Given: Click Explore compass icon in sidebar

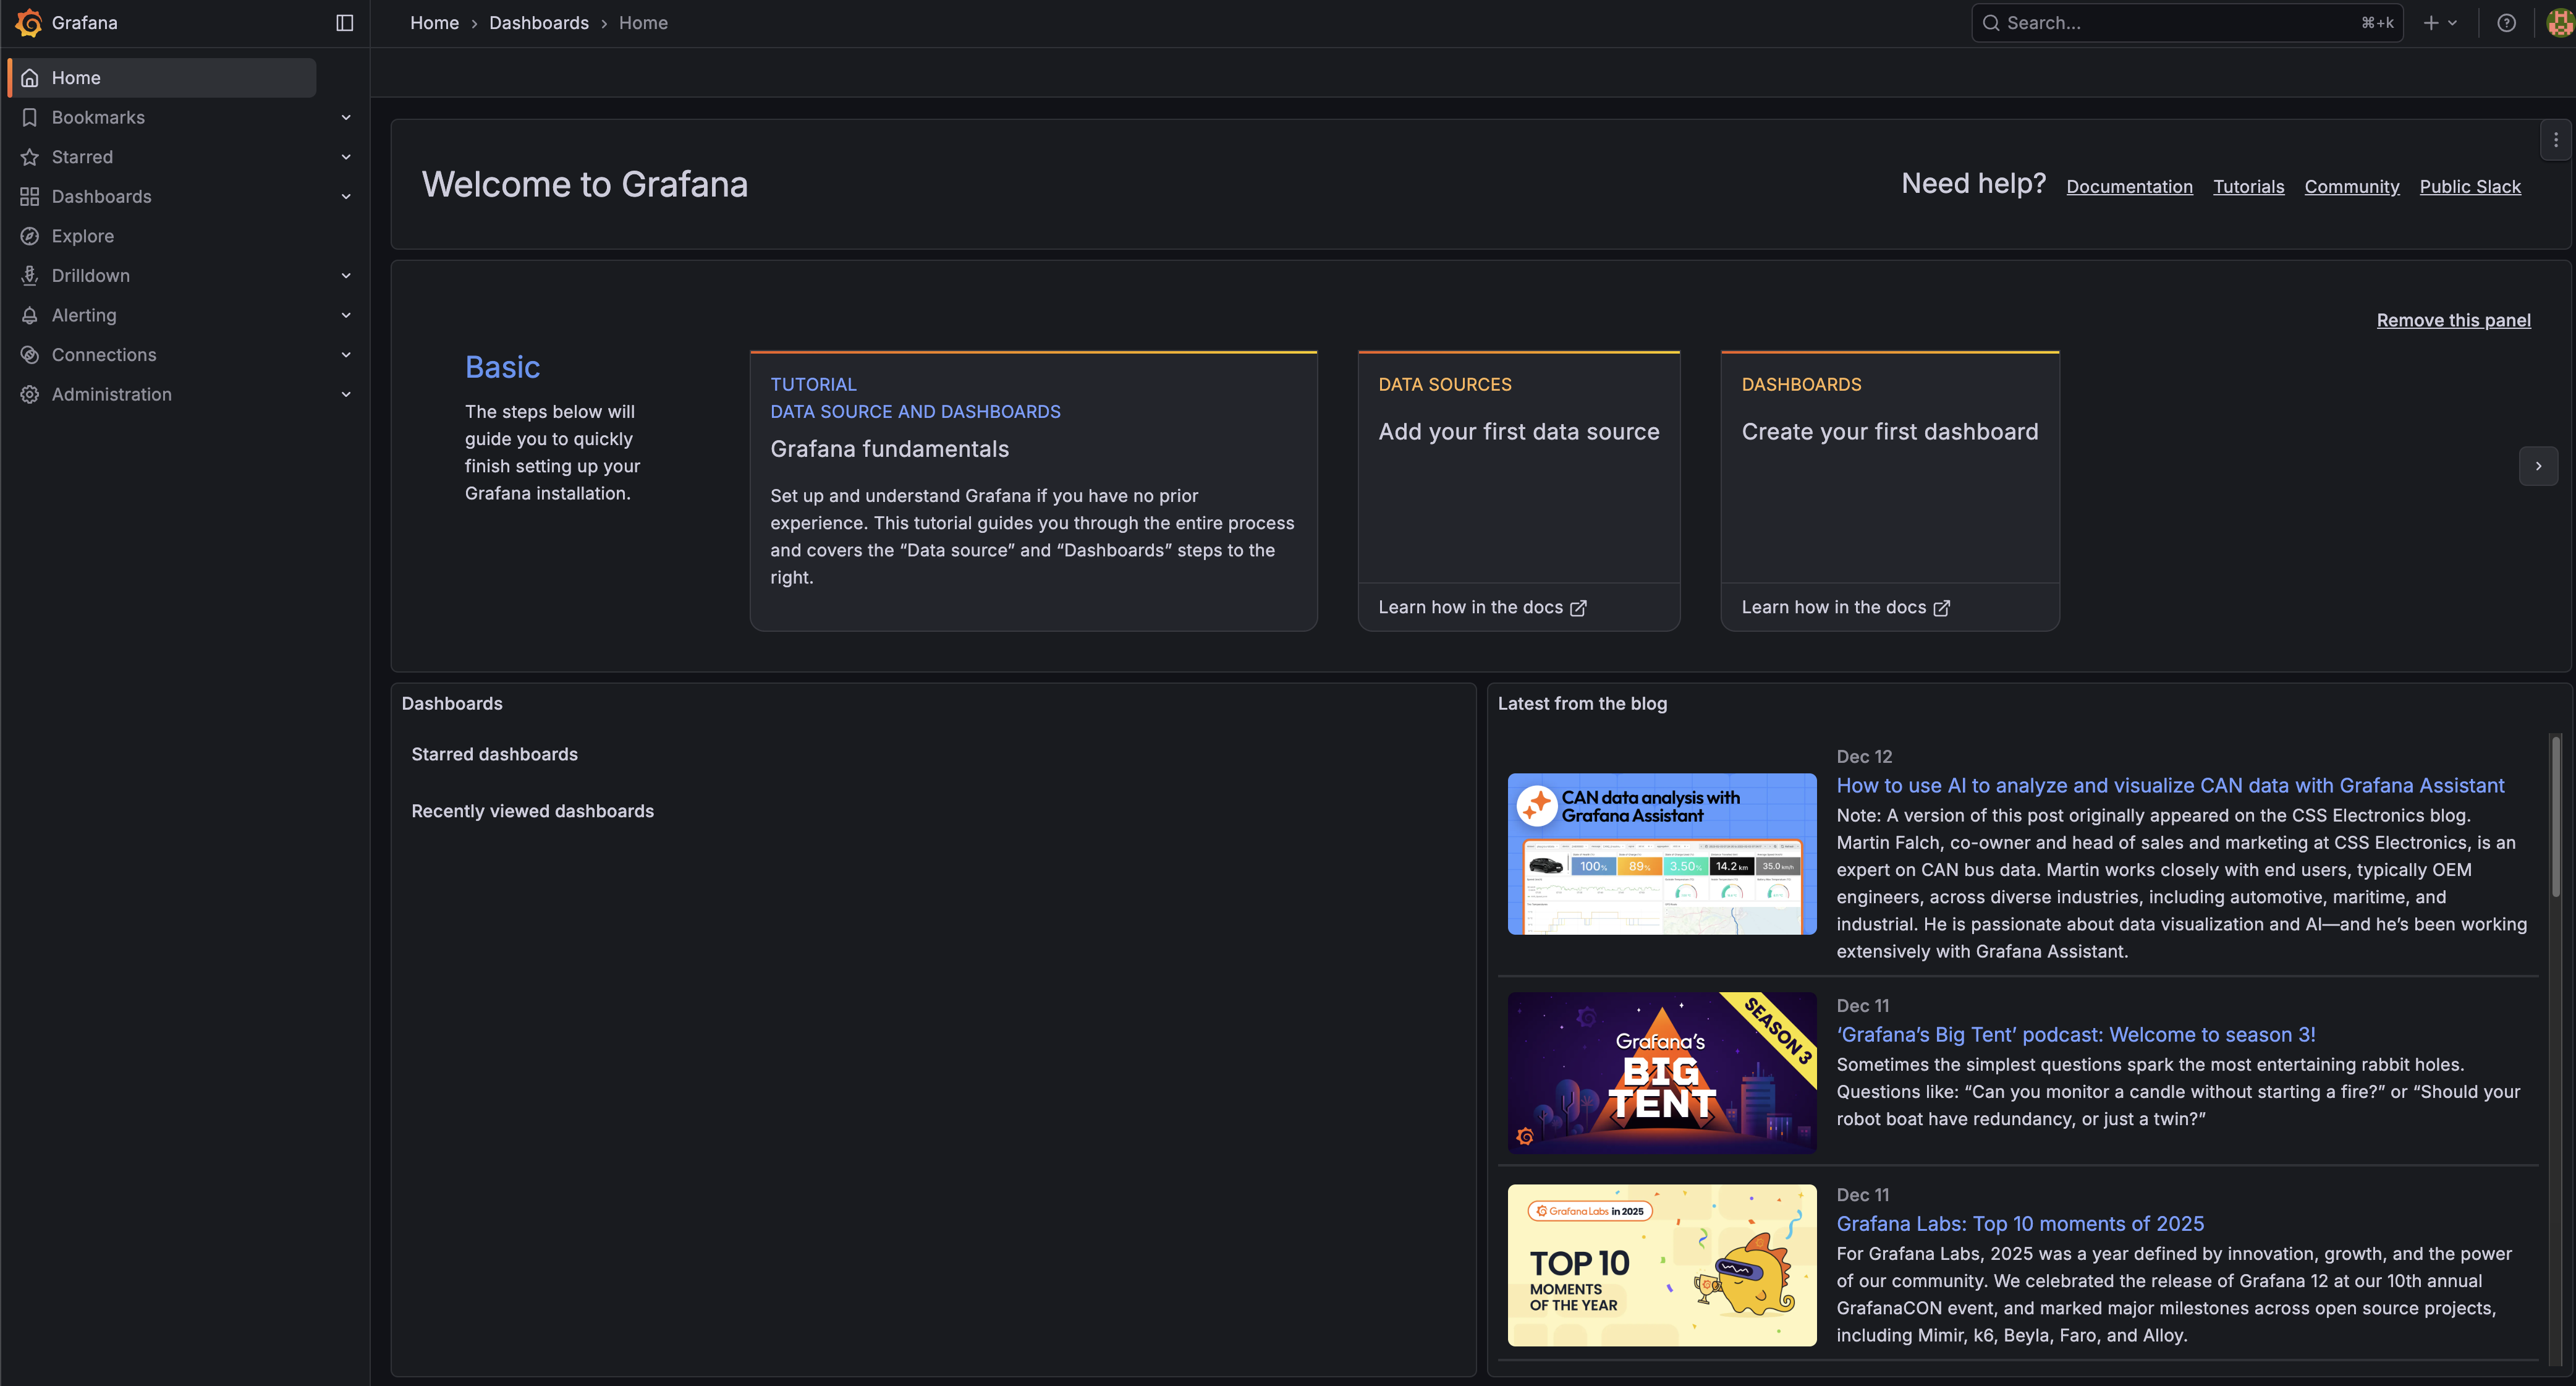Looking at the screenshot, I should (x=30, y=236).
